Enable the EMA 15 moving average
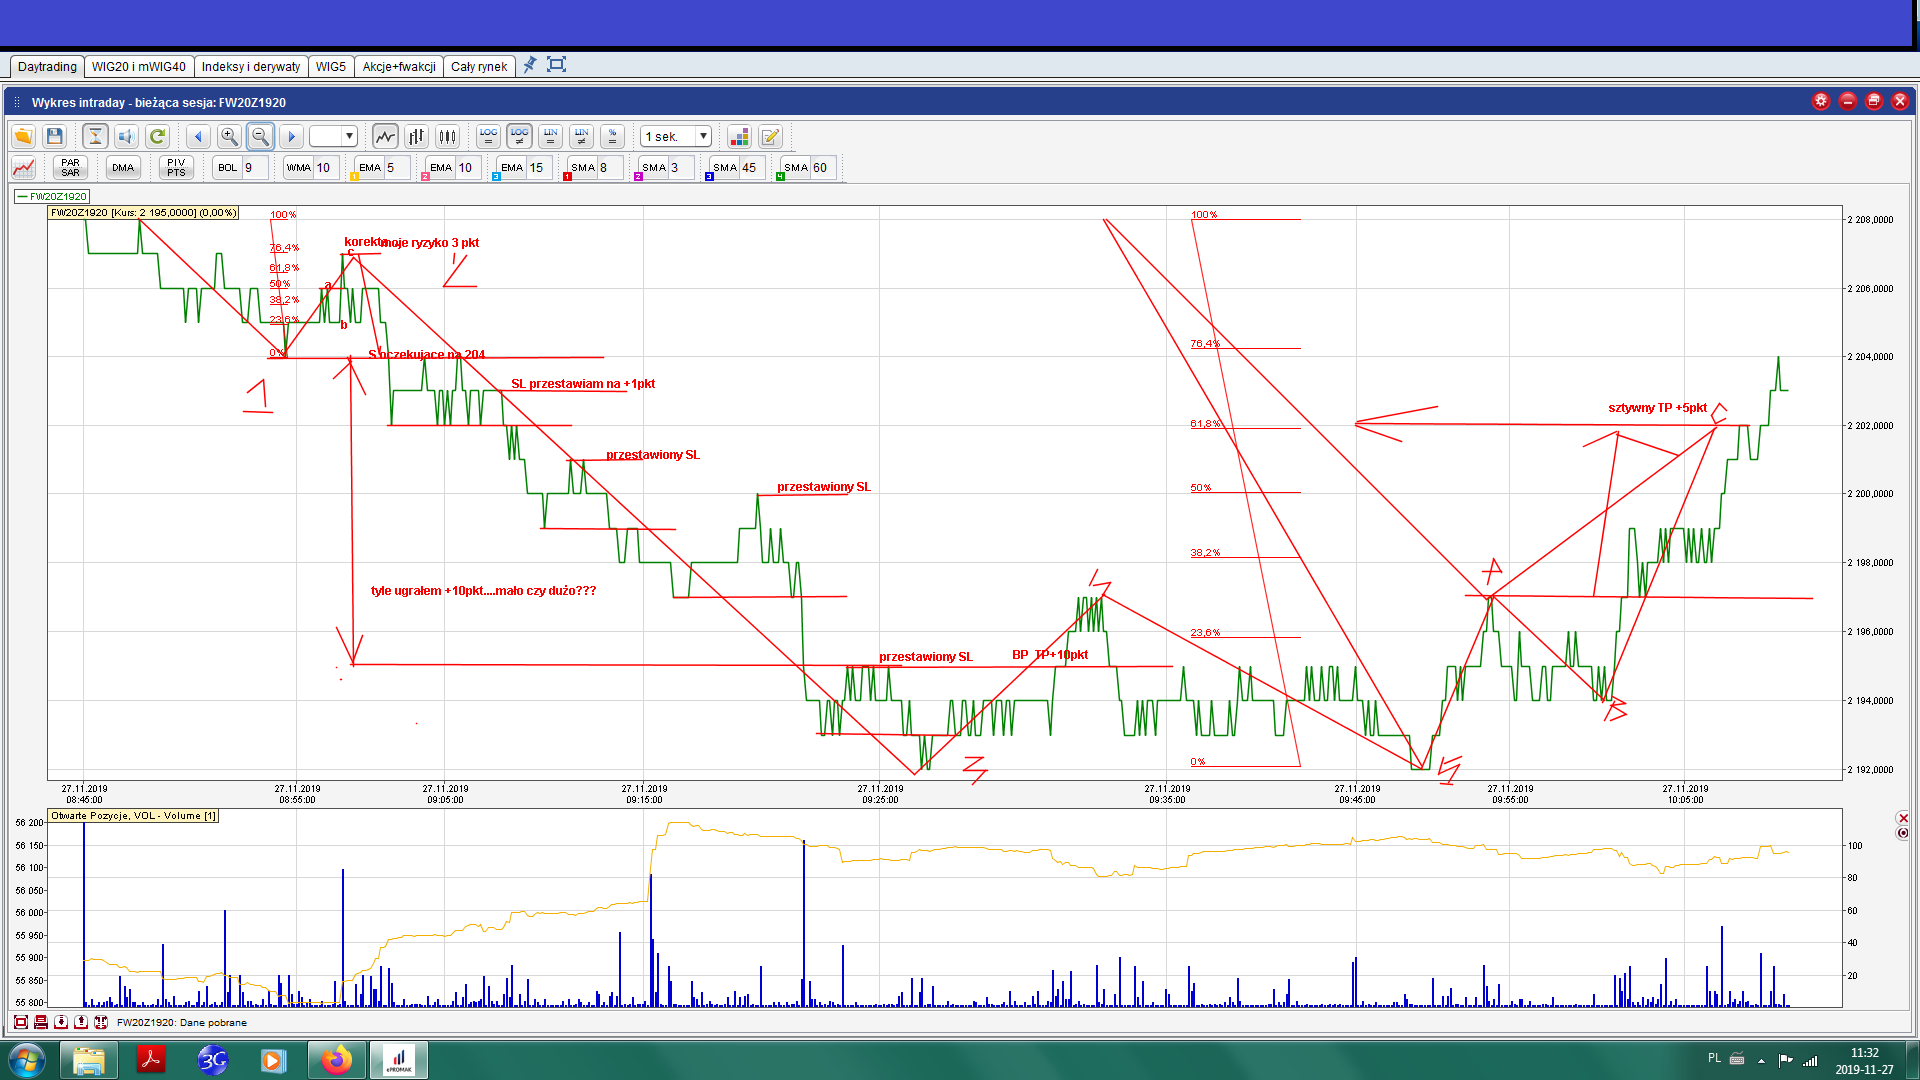 512,167
